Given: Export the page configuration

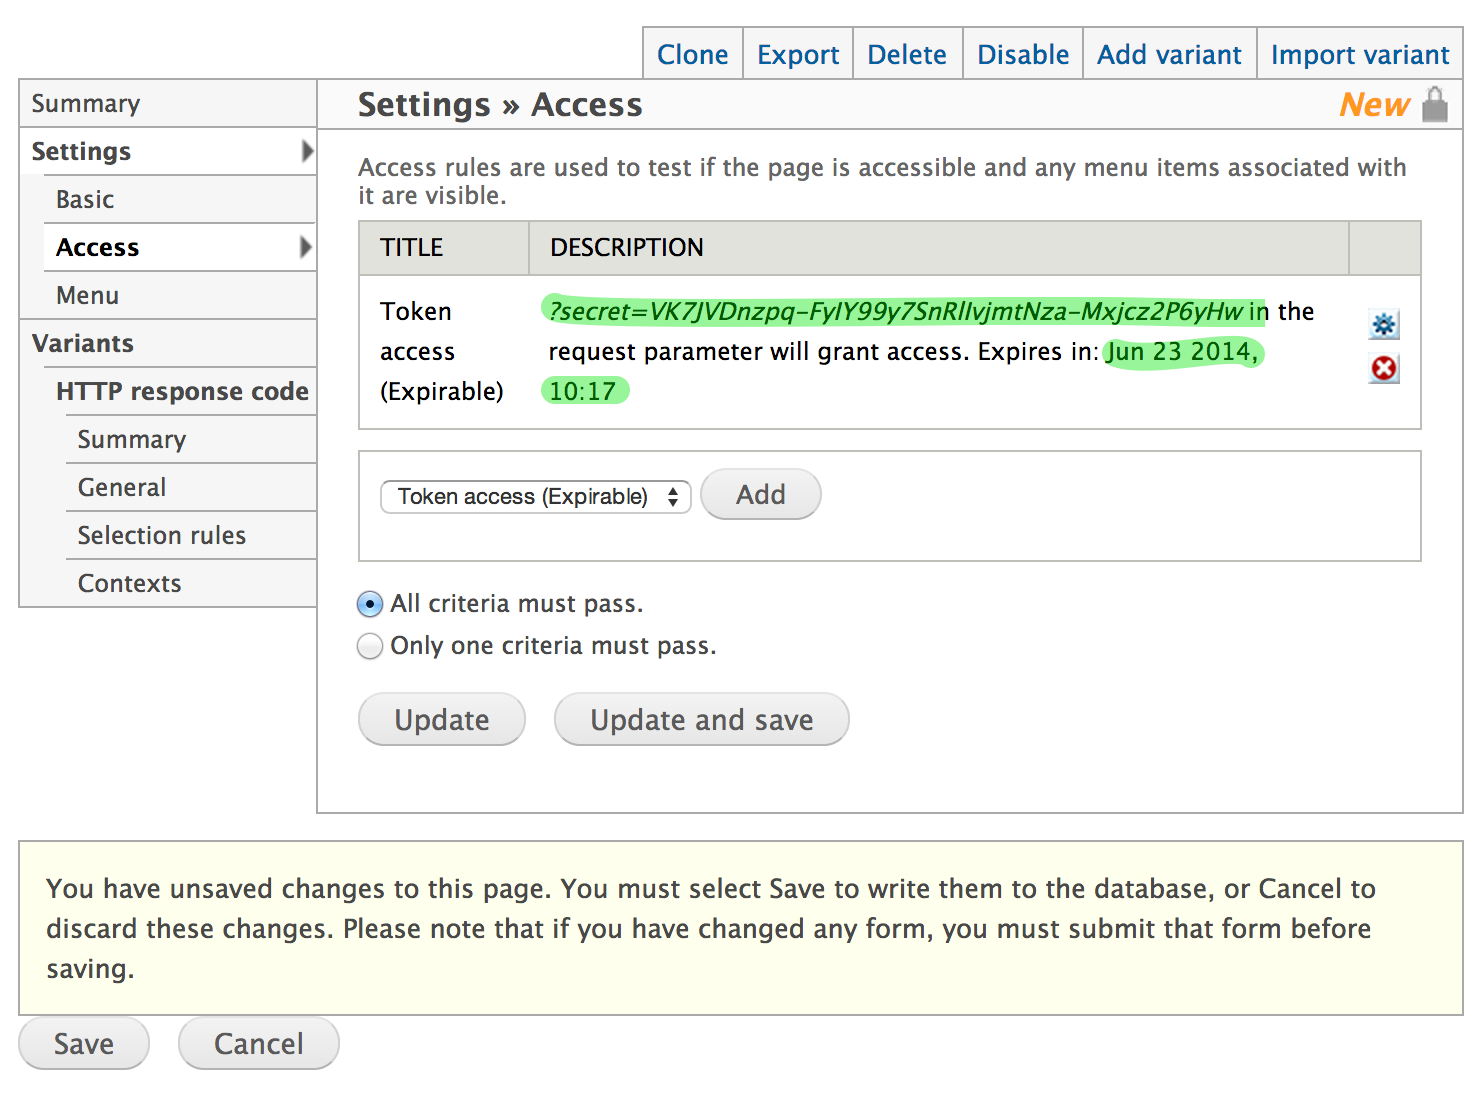Looking at the screenshot, I should pos(797,54).
